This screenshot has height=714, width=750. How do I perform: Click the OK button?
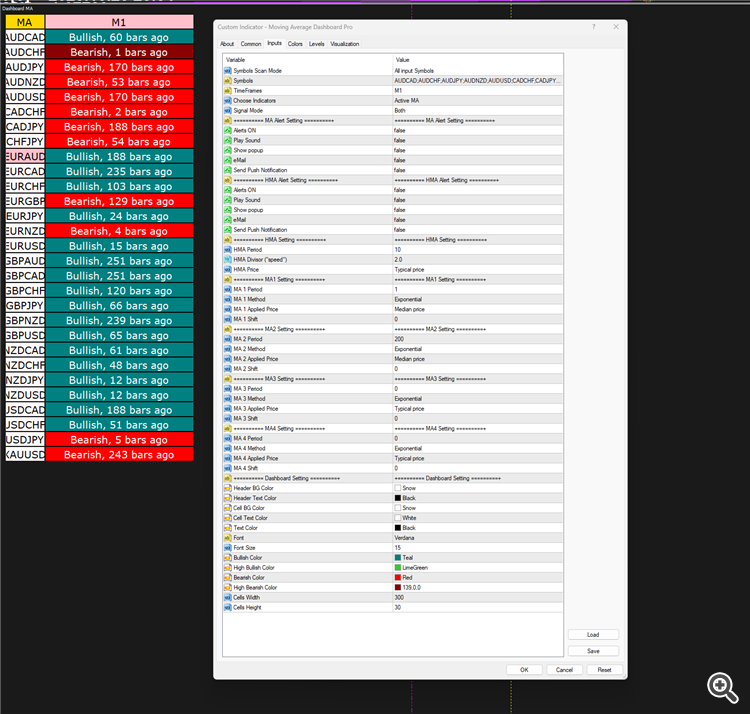pos(524,670)
